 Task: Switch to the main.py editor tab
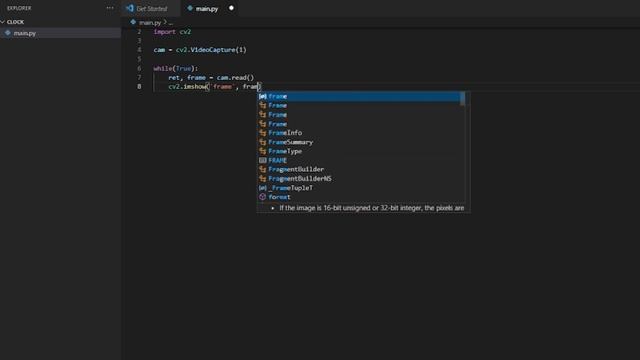tap(207, 9)
